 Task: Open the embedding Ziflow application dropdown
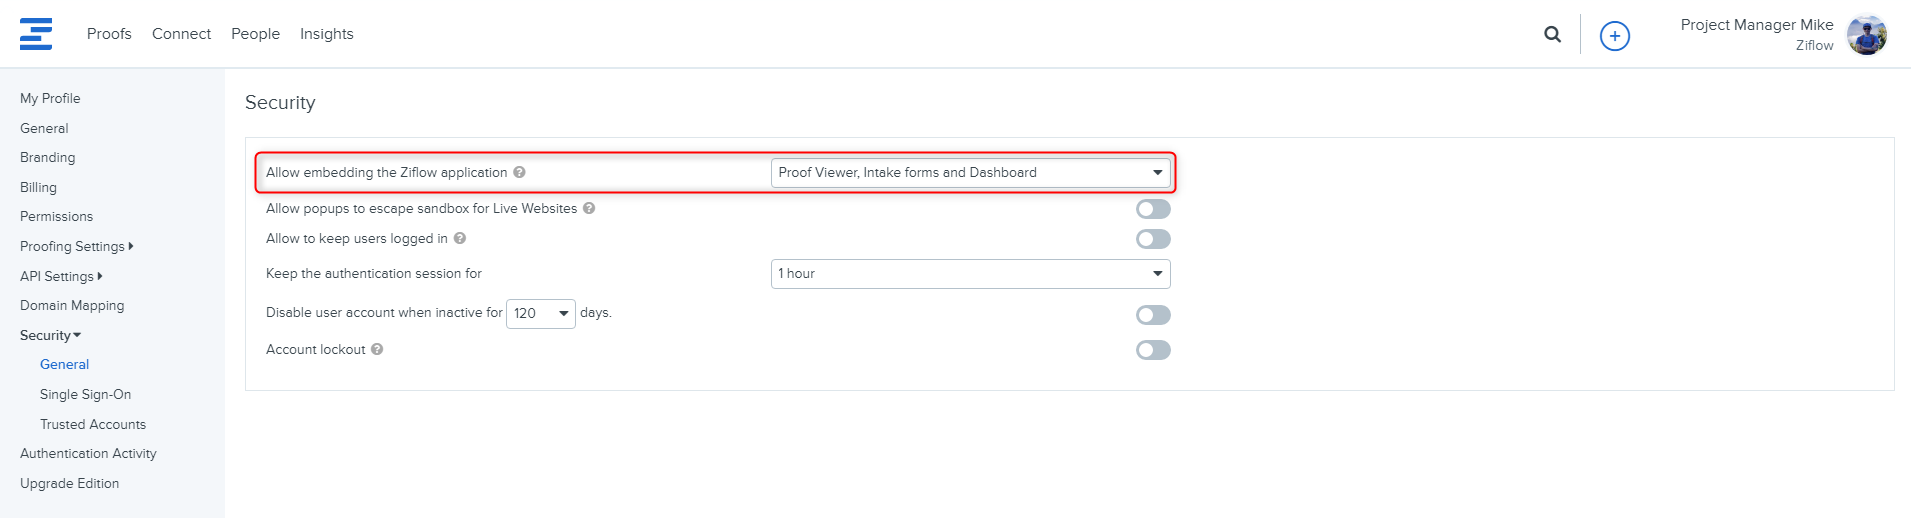(970, 172)
